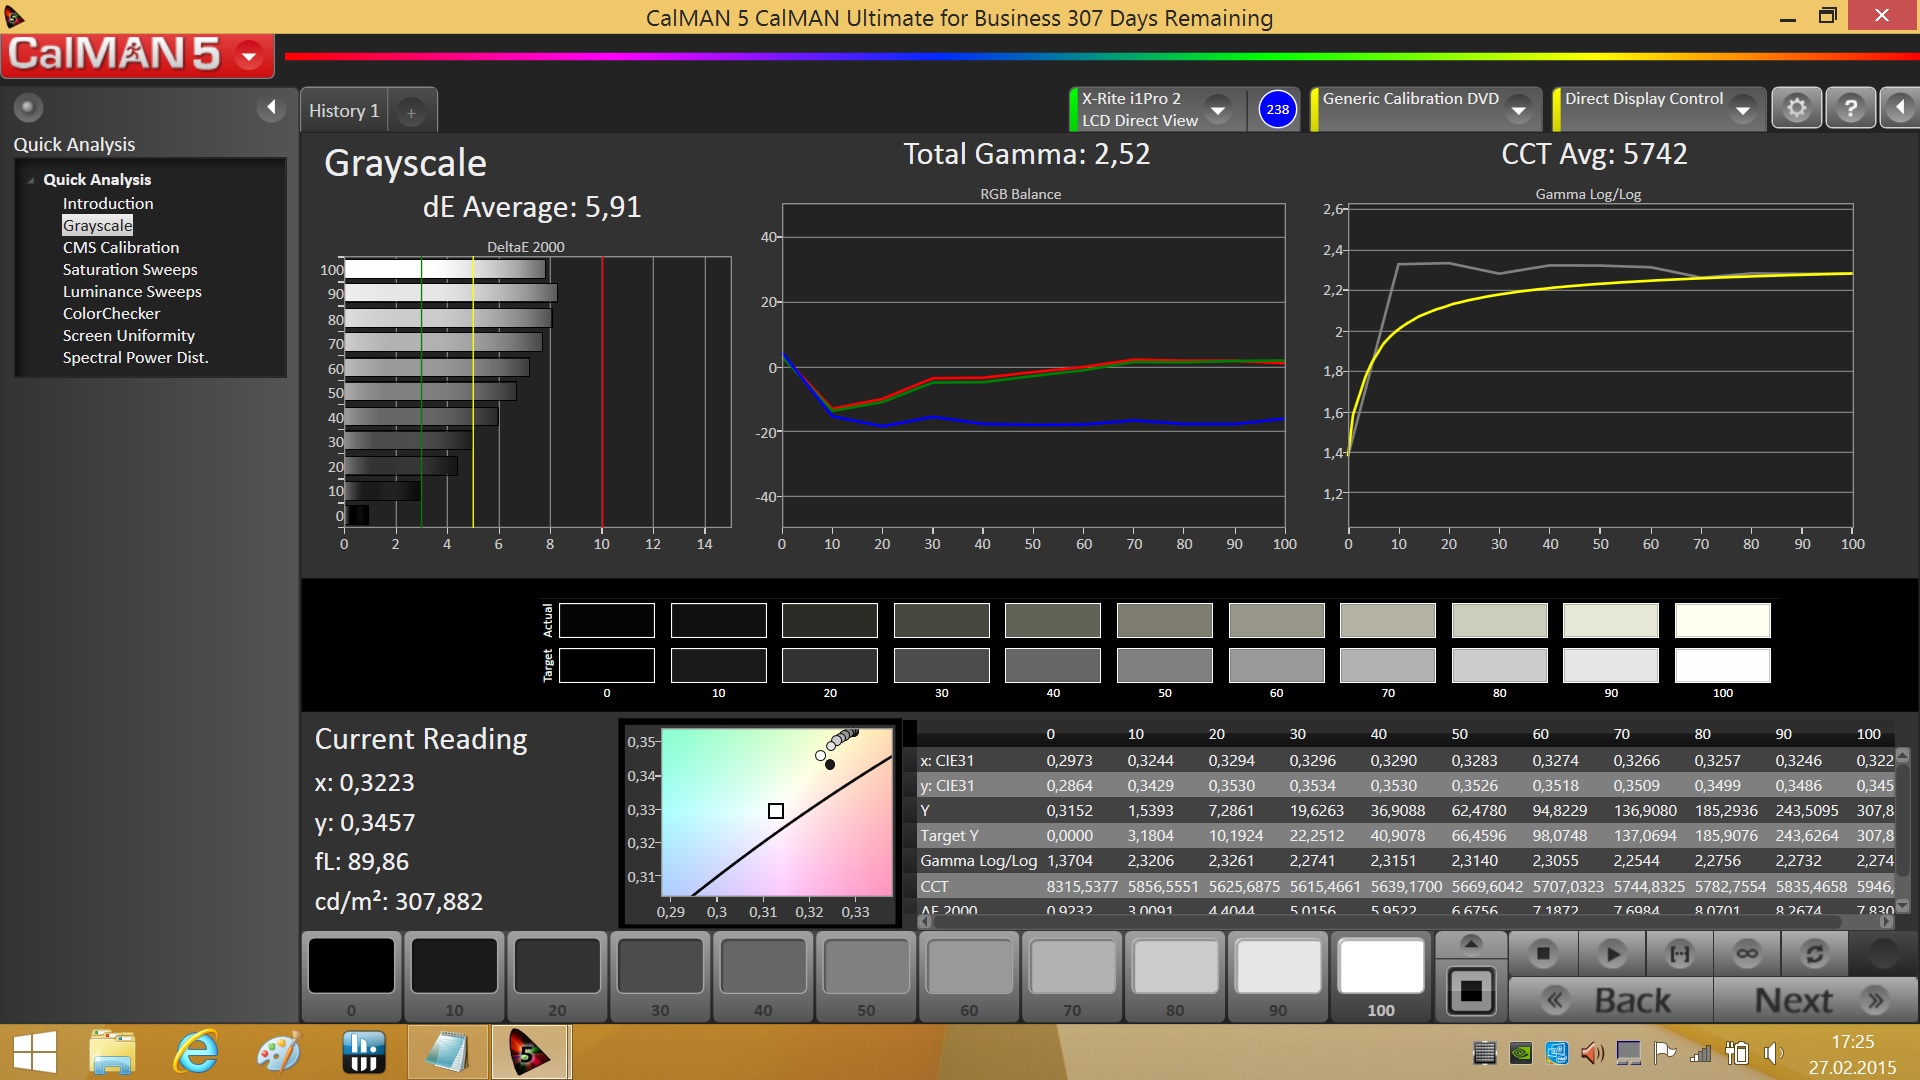
Task: Add a new history tab
Action: (411, 112)
